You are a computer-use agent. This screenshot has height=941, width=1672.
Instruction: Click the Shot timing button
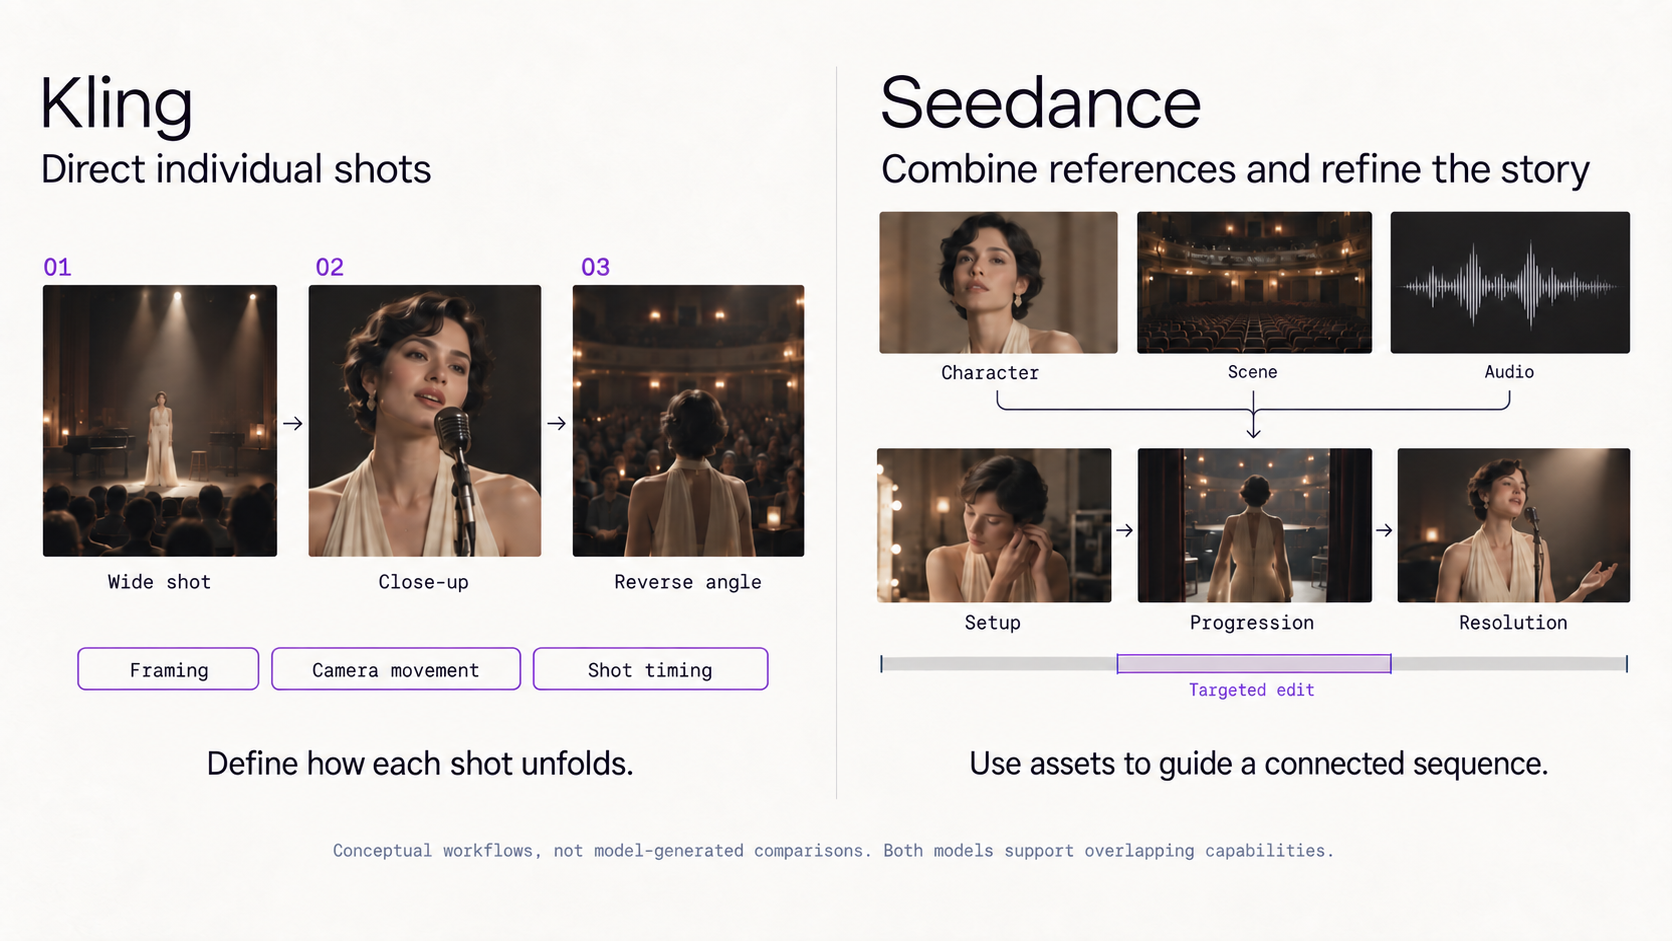click(x=650, y=669)
